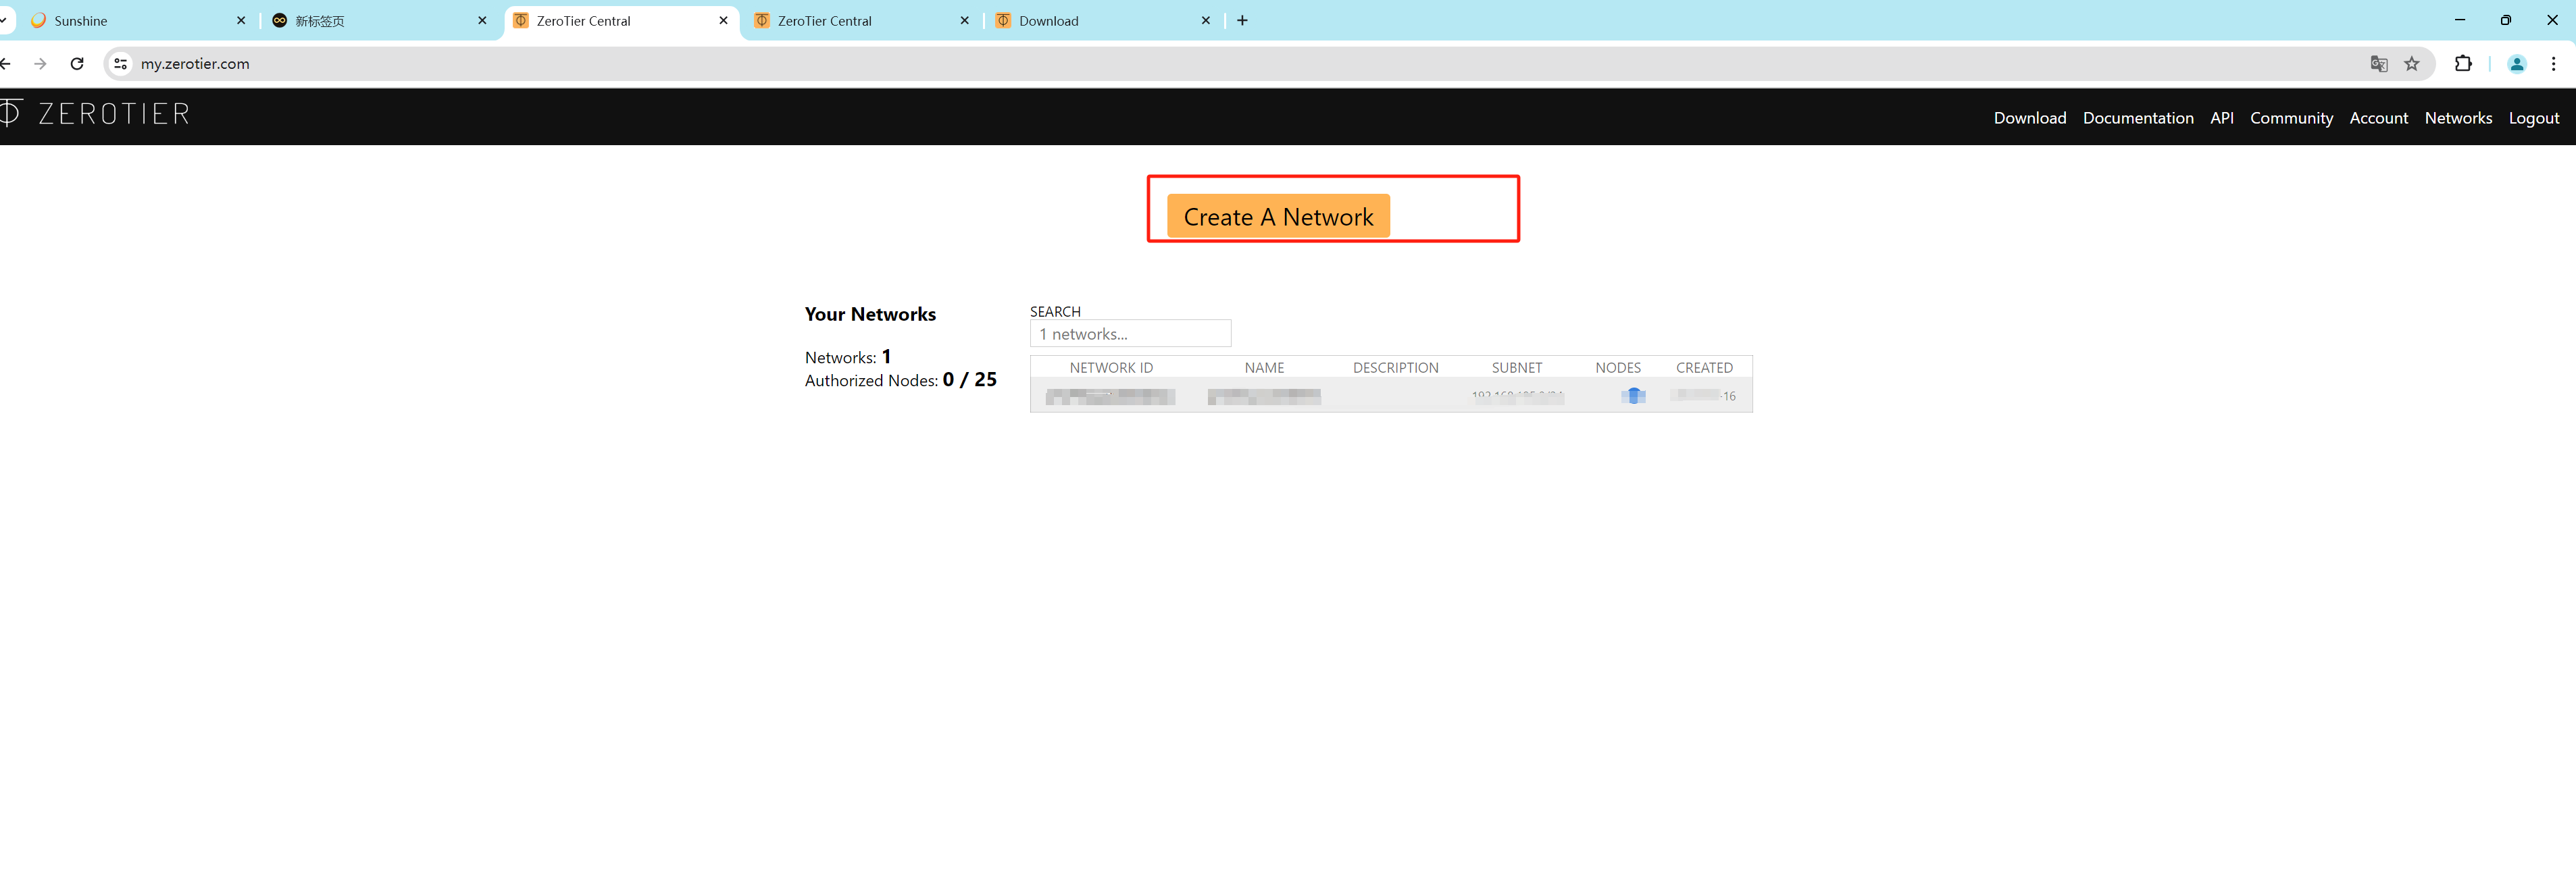Close the Sunshine tab

[x=241, y=20]
